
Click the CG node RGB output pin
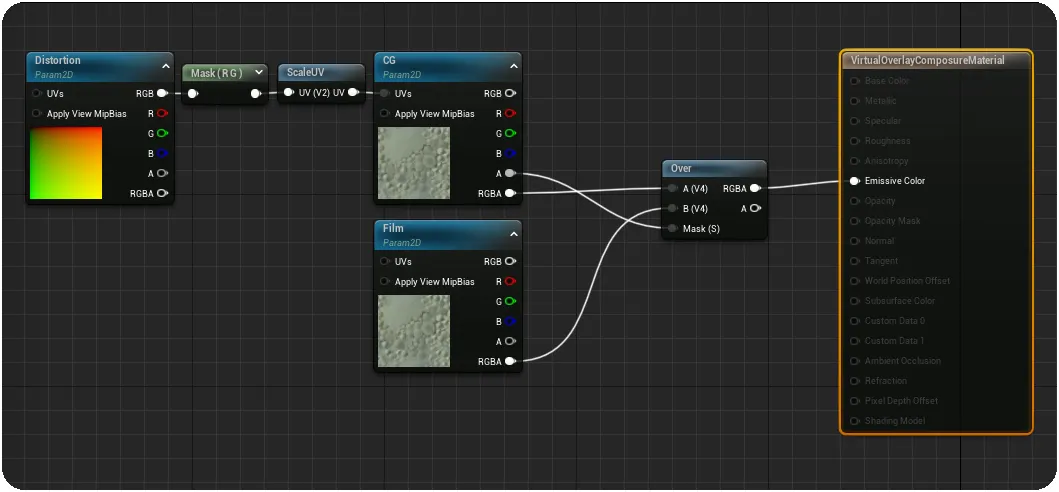point(511,93)
